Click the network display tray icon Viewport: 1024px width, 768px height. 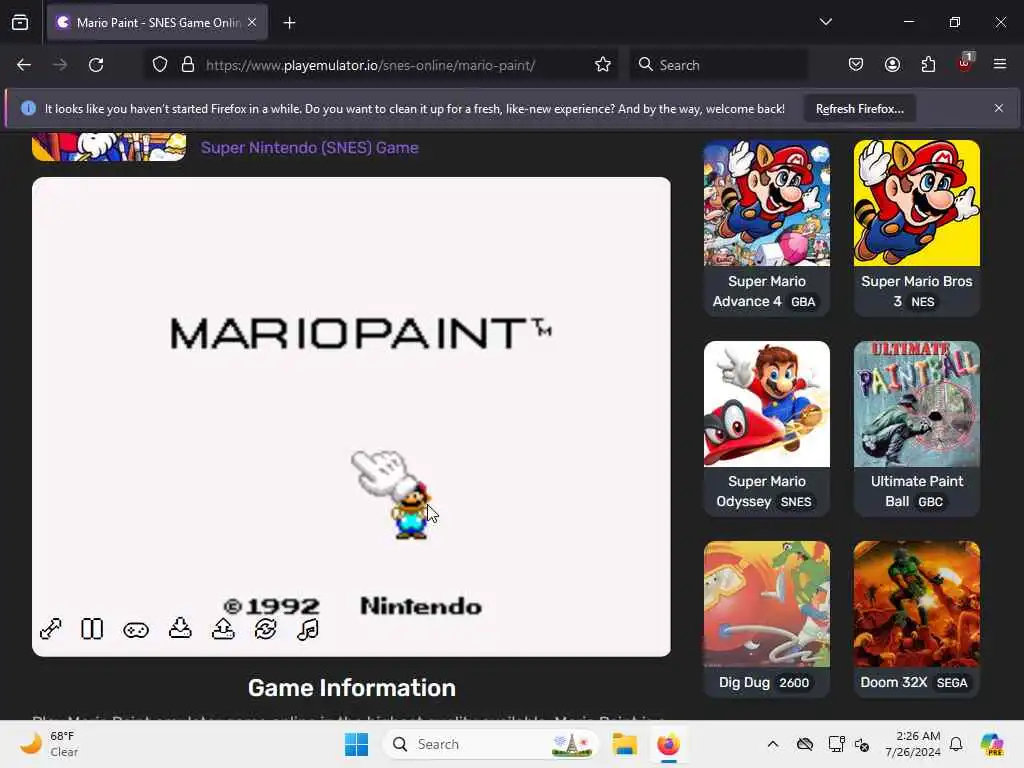point(836,744)
